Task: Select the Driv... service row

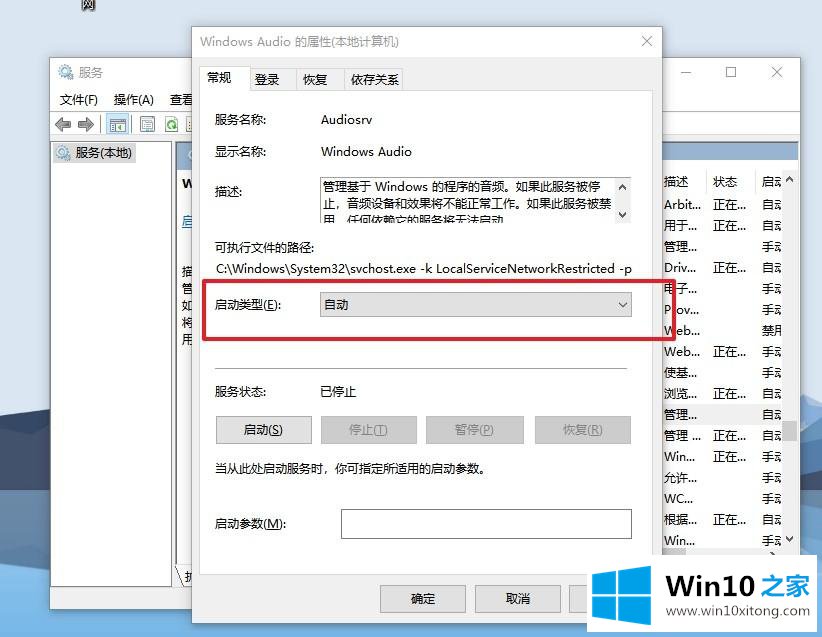Action: (x=722, y=267)
